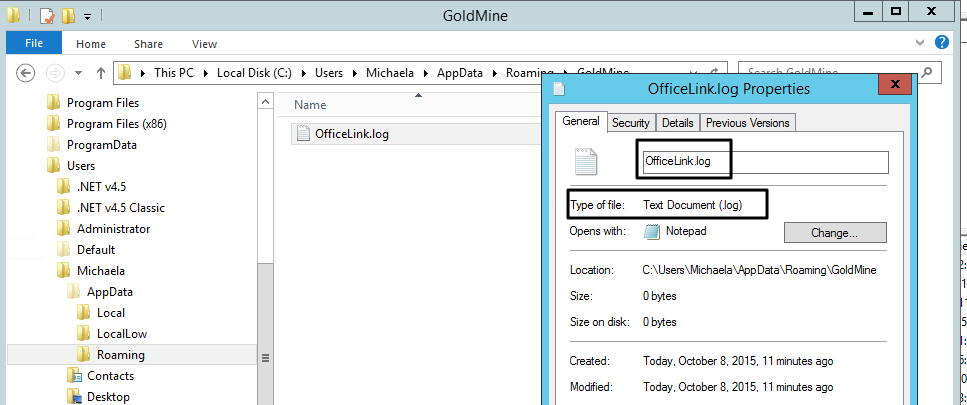Expand the ribbon using the chevron
The height and width of the screenshot is (405, 967).
click(921, 44)
